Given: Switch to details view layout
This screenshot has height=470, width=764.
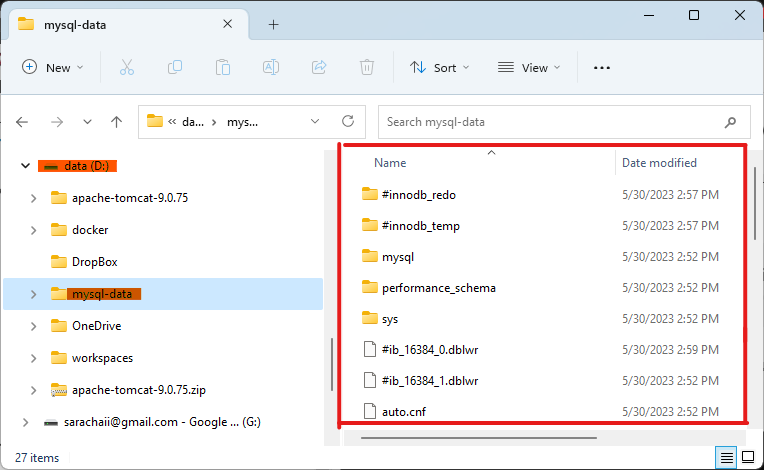Looking at the screenshot, I should point(726,457).
